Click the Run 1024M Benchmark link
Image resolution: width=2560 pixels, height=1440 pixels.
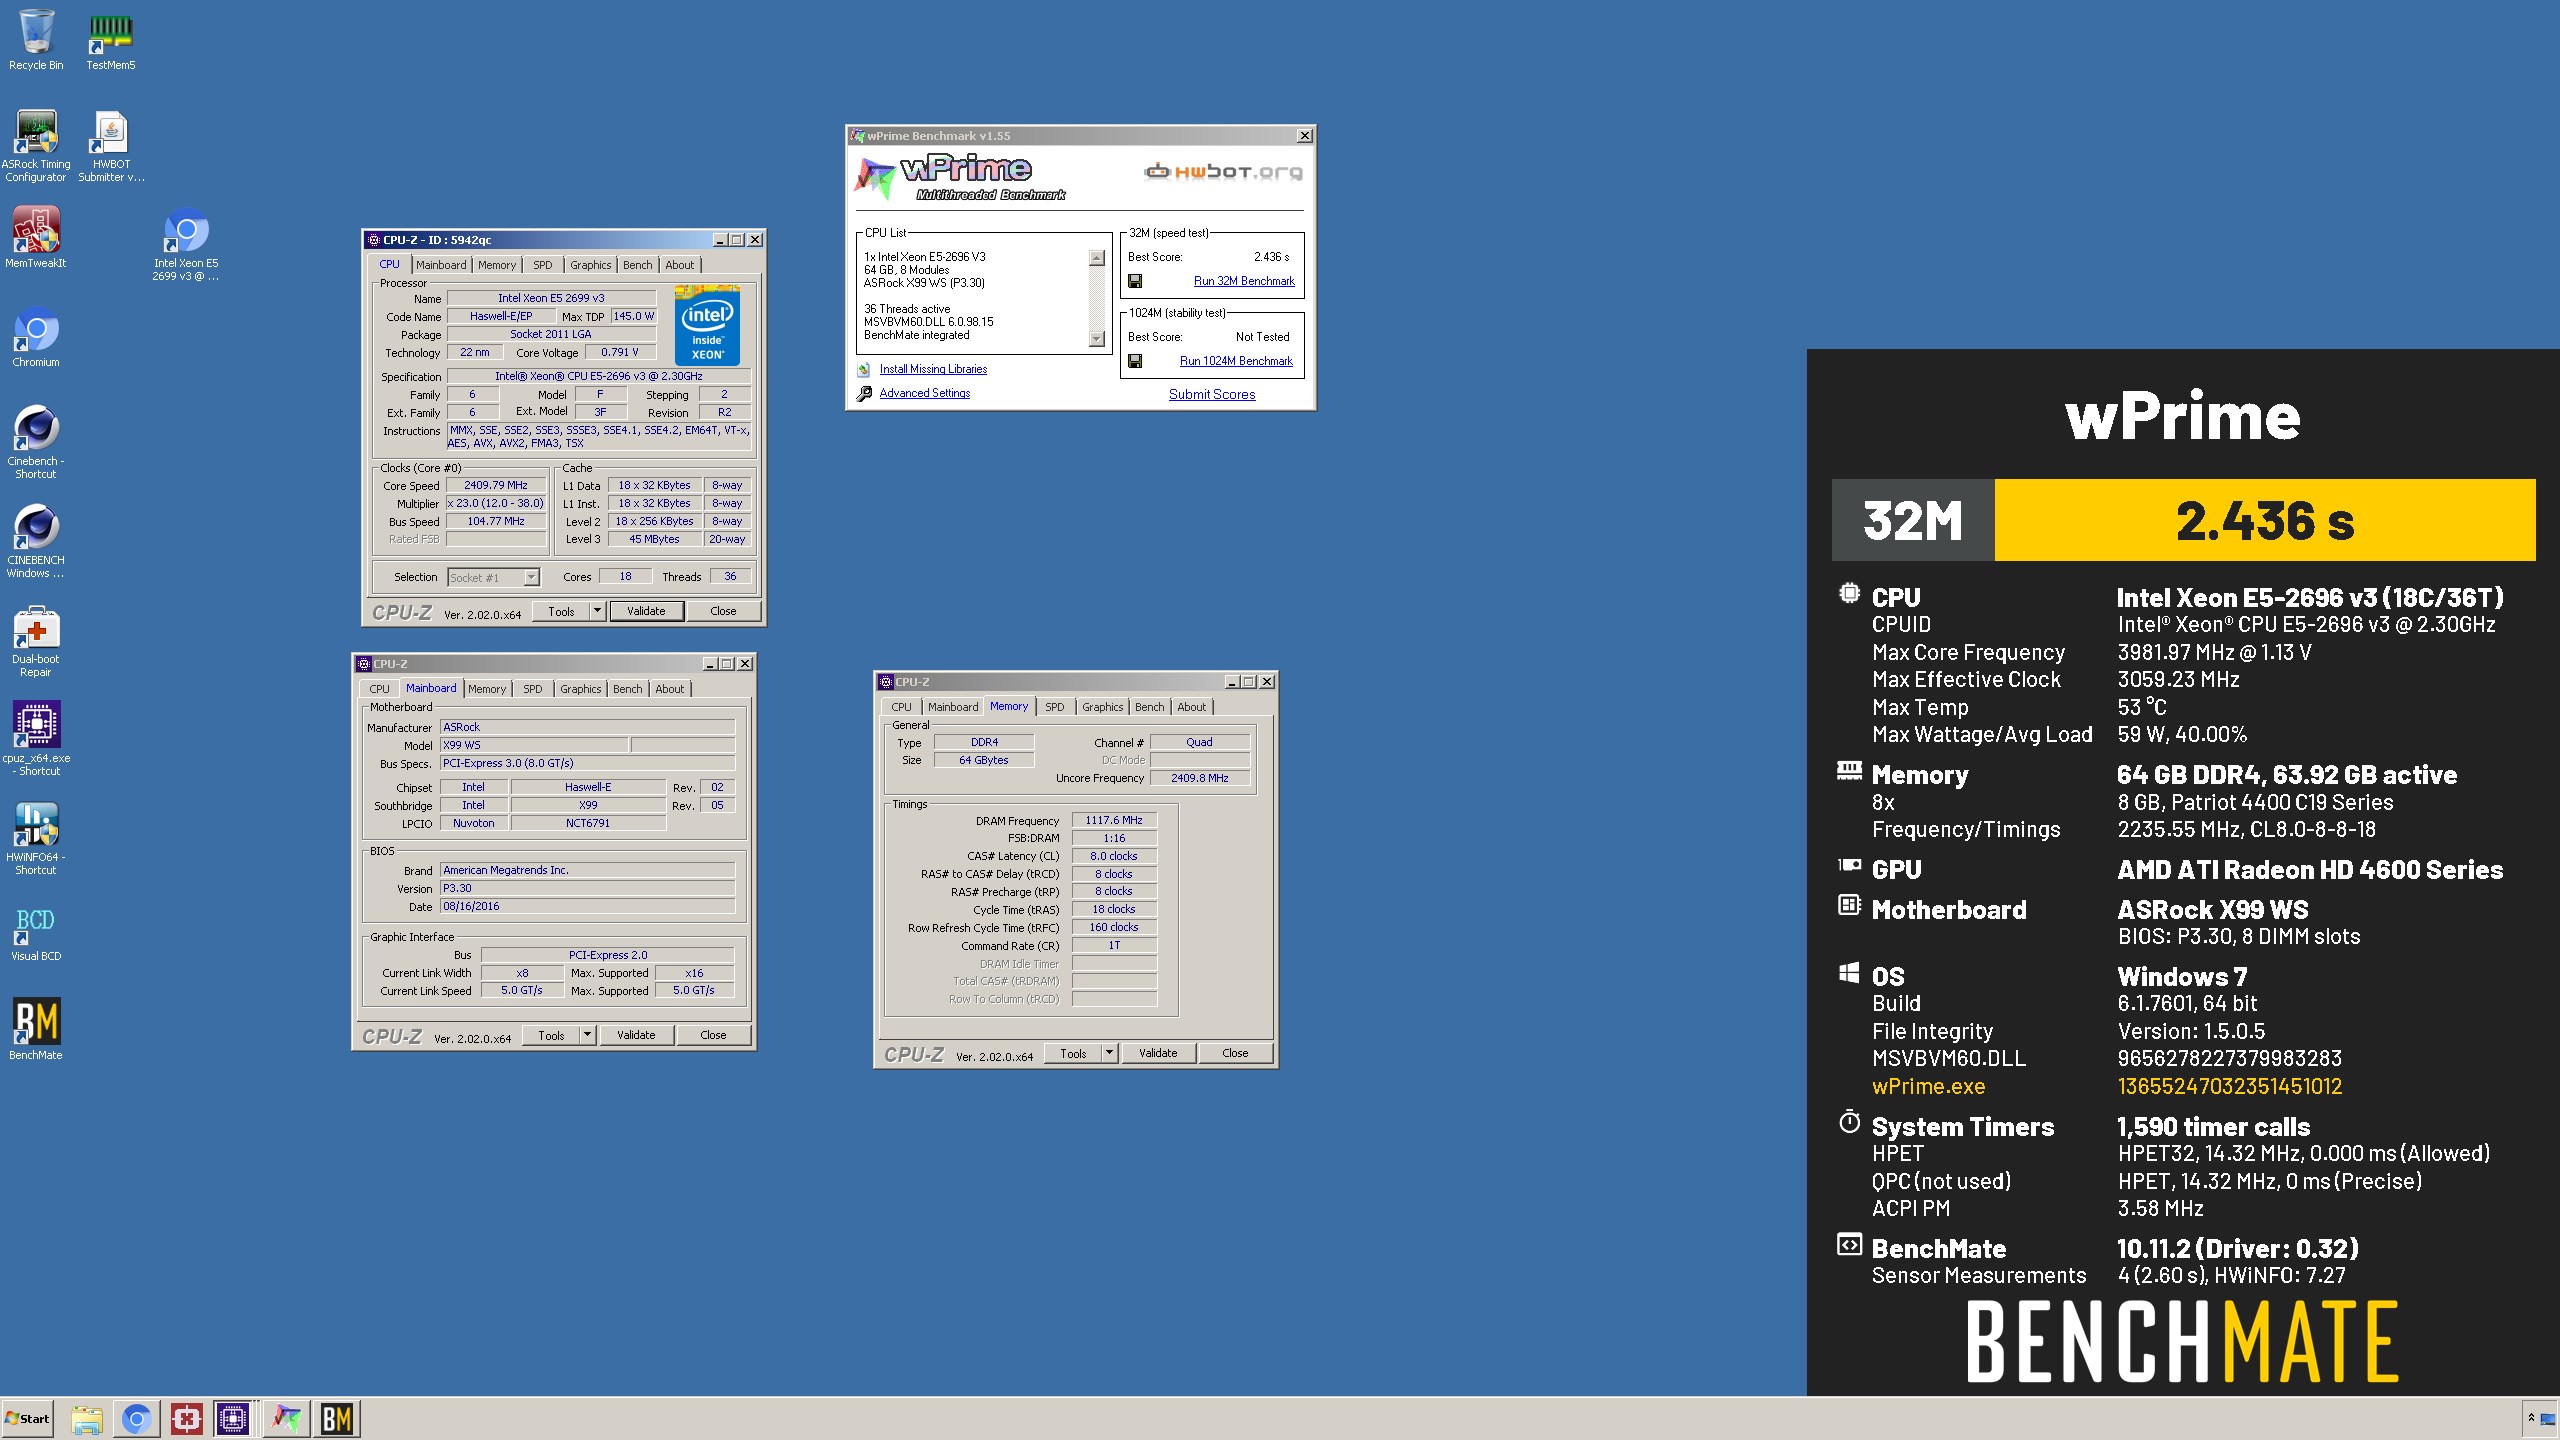pos(1236,361)
